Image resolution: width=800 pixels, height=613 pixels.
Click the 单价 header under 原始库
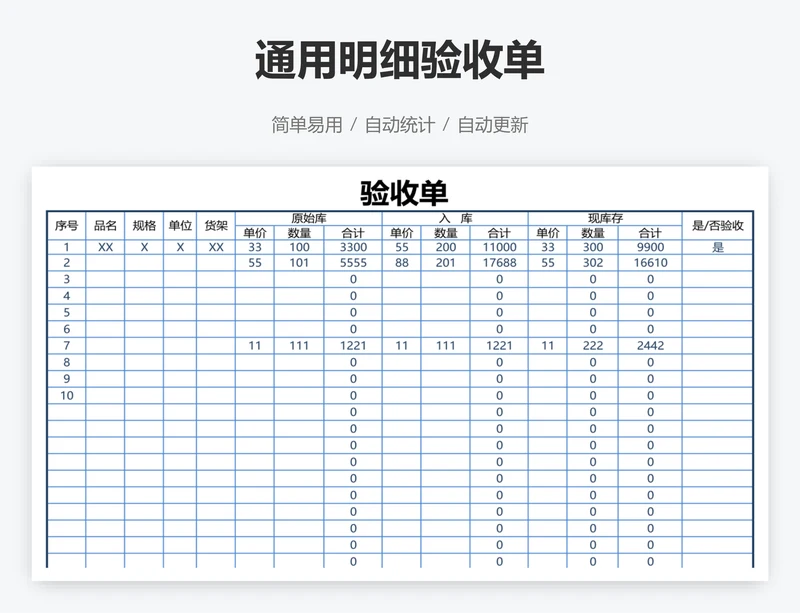[x=255, y=233]
